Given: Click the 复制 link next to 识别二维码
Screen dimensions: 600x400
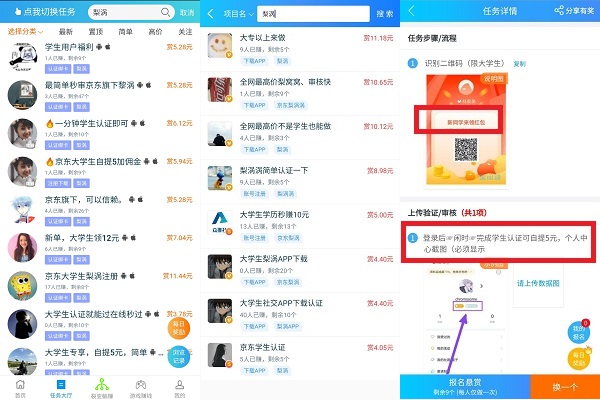Looking at the screenshot, I should 519,63.
